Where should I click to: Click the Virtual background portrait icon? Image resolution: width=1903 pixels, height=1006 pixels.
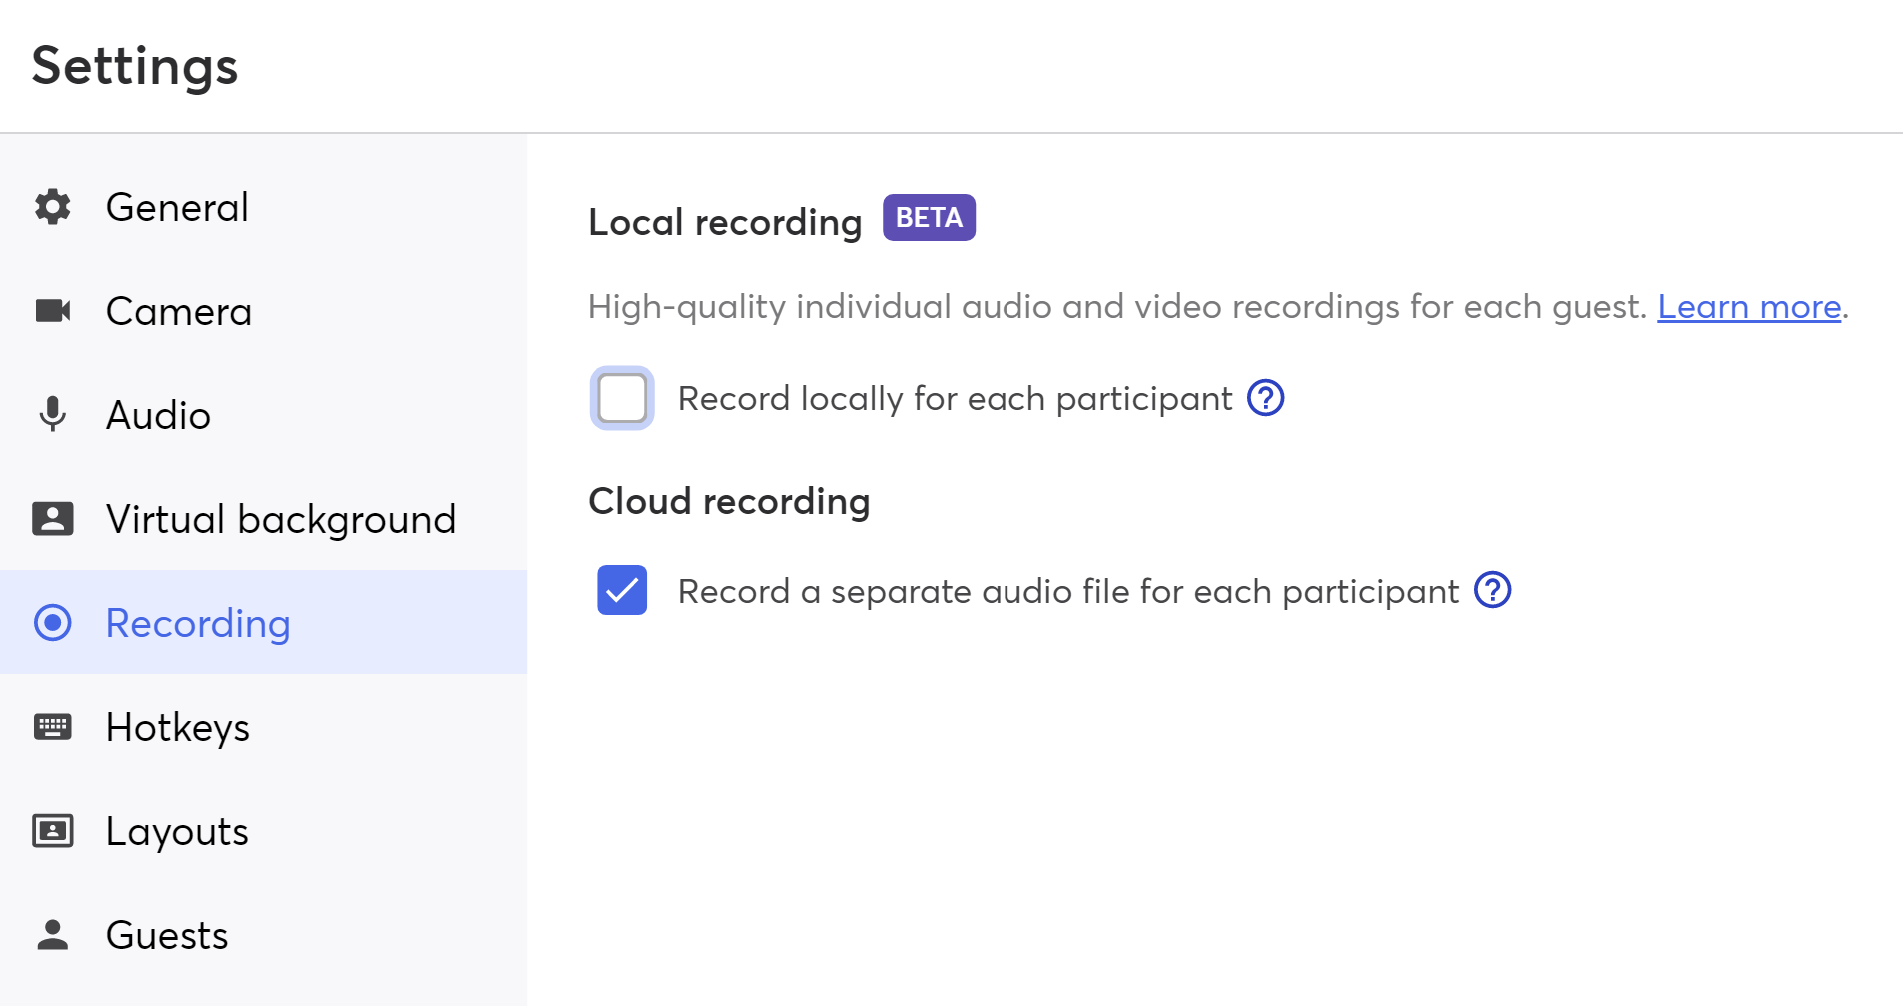click(53, 519)
